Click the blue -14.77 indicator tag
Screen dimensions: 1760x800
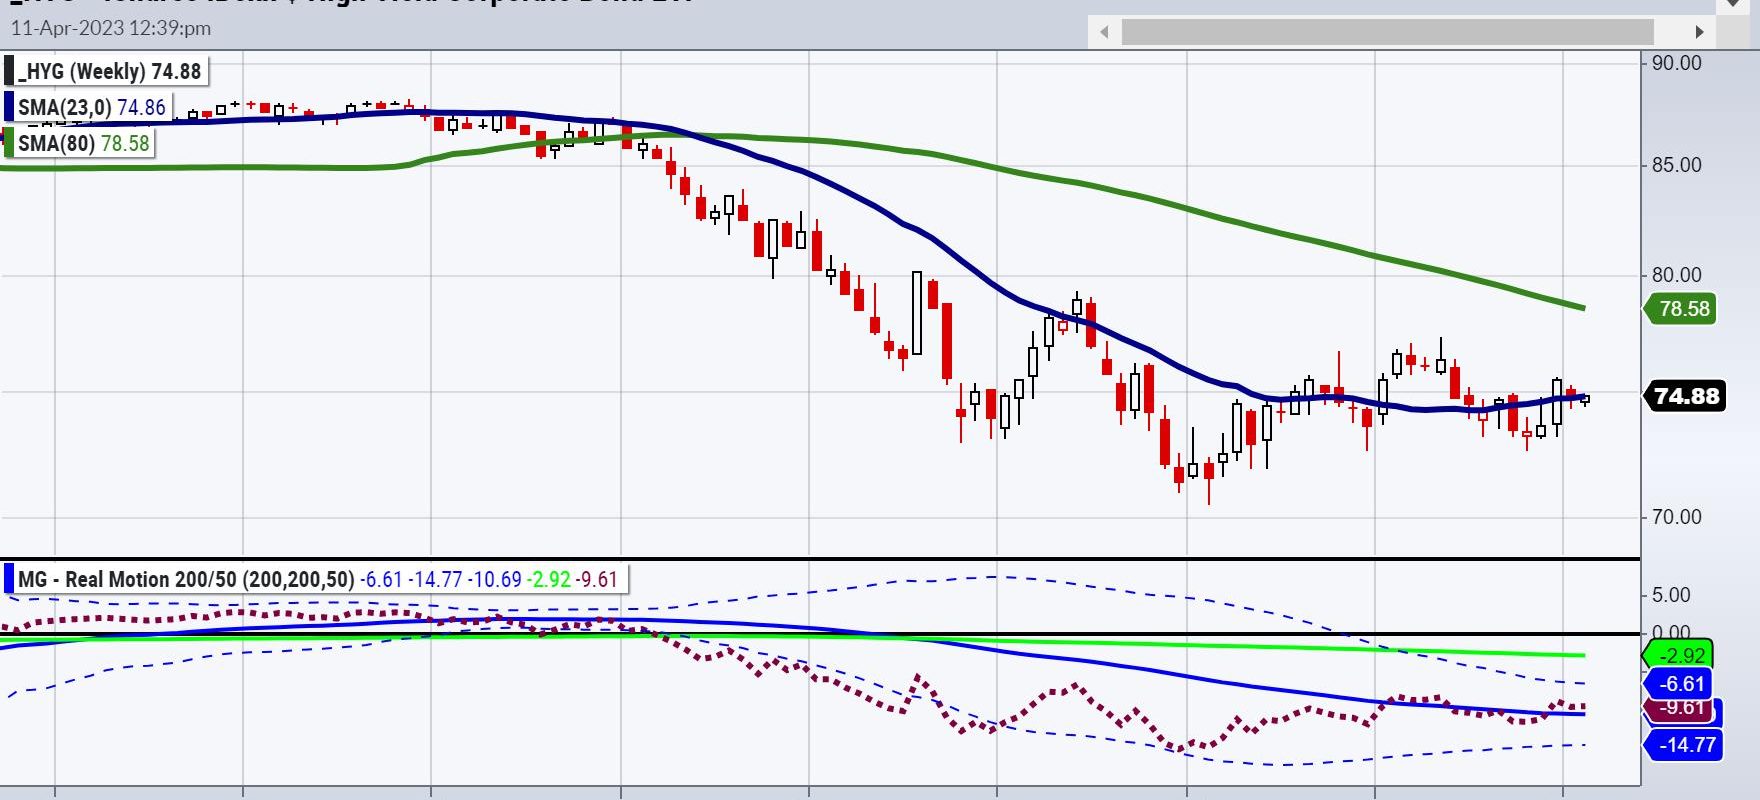(1684, 745)
